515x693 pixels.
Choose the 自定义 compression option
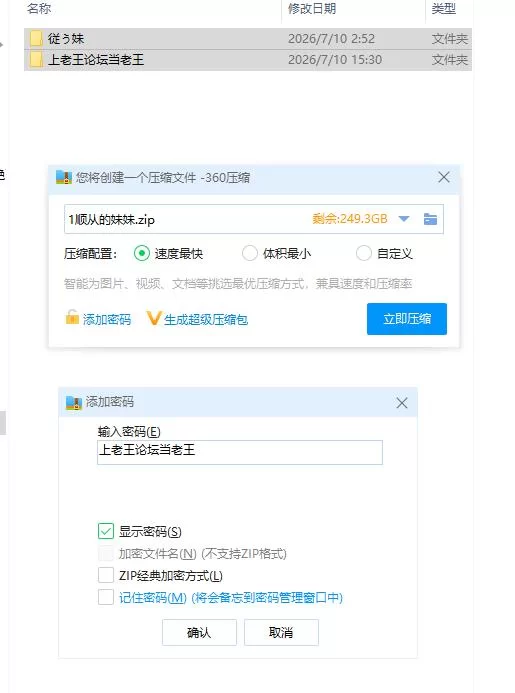(x=363, y=254)
